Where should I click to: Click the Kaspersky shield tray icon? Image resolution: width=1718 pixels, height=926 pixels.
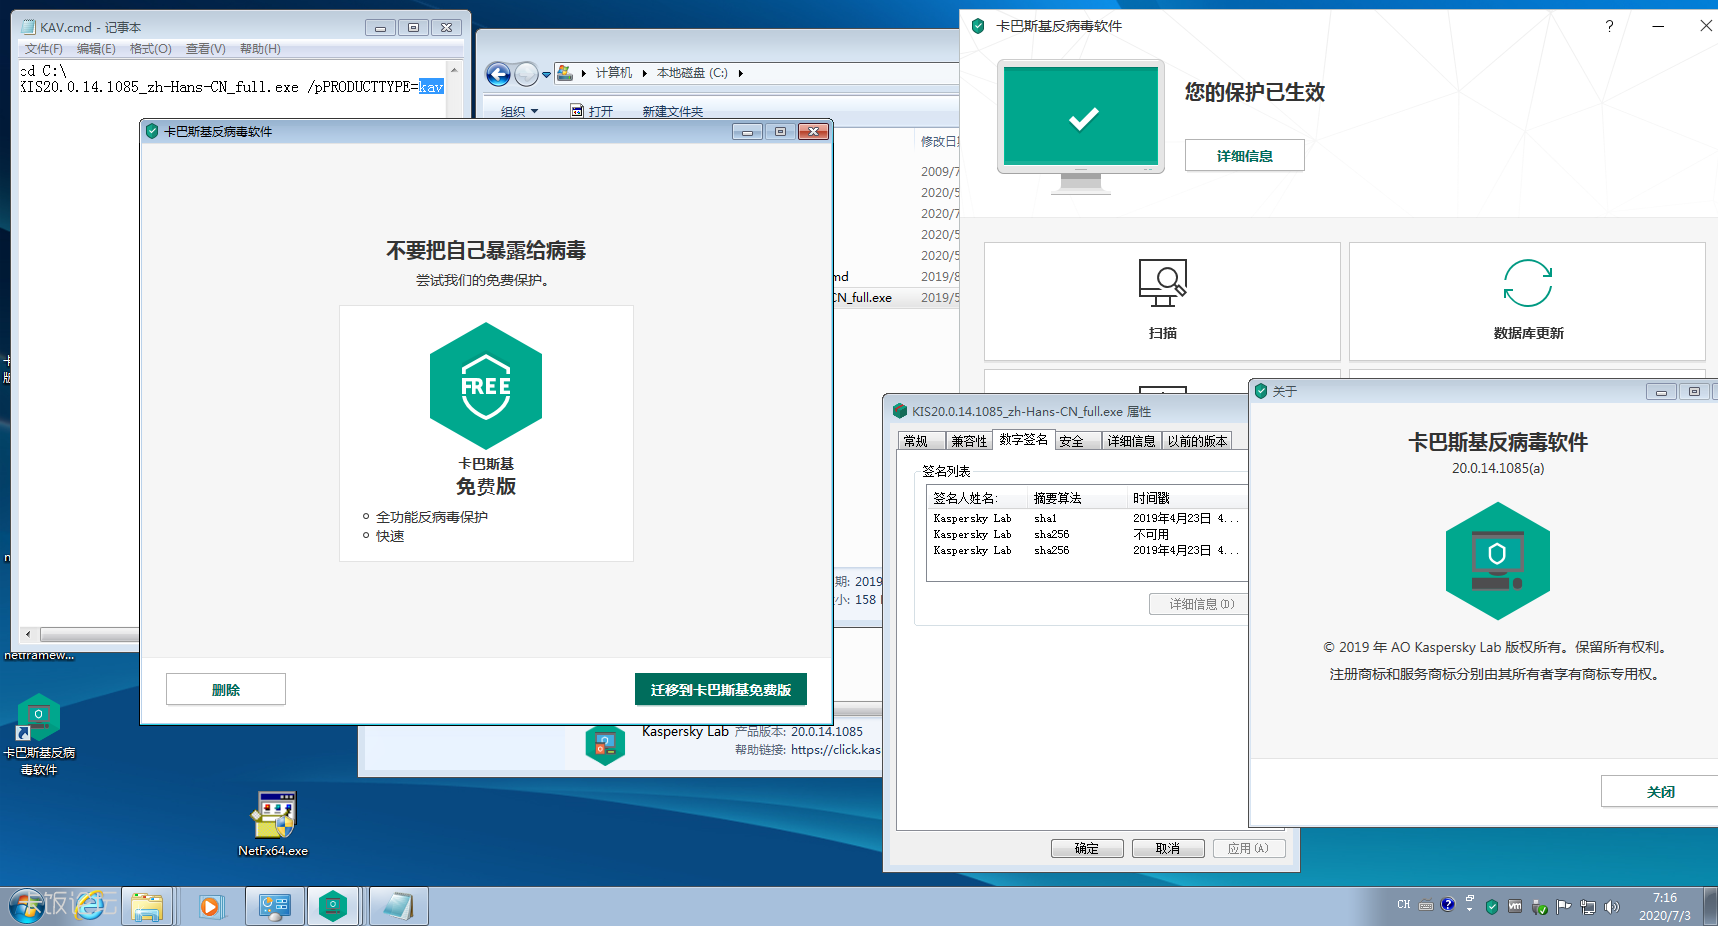coord(1492,907)
